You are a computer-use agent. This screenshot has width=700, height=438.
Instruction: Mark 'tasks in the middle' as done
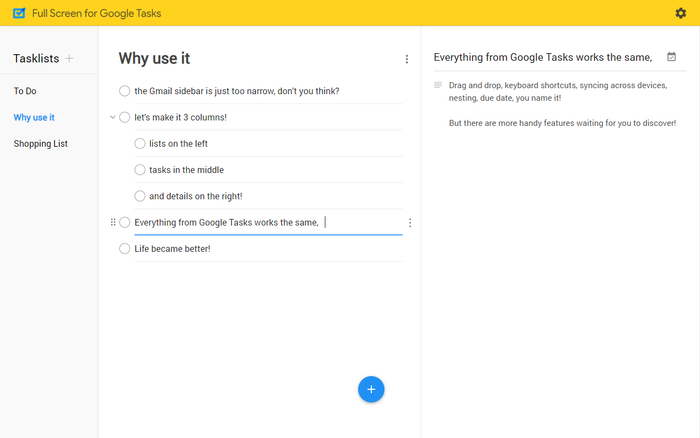[x=140, y=169]
